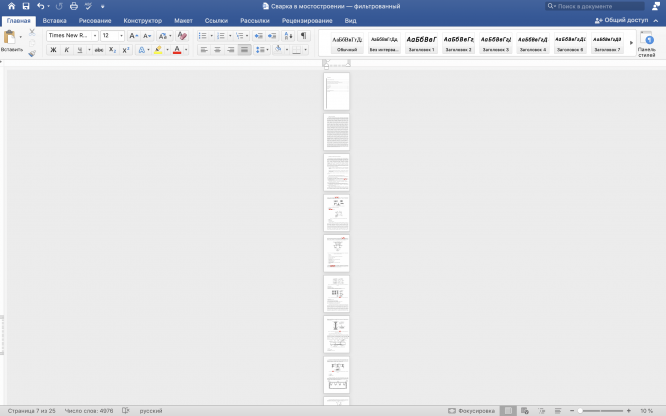
Task: Activate the format painter brush
Action: coord(32,54)
